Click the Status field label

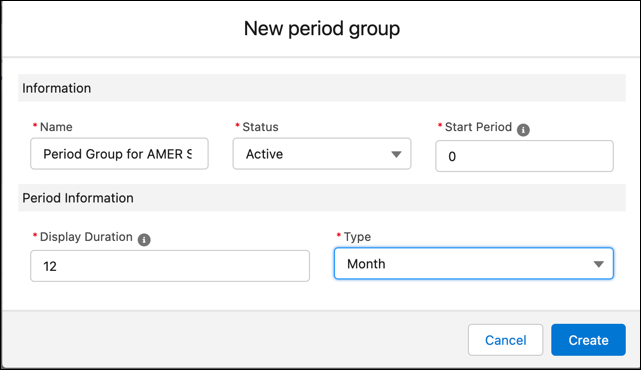click(260, 127)
